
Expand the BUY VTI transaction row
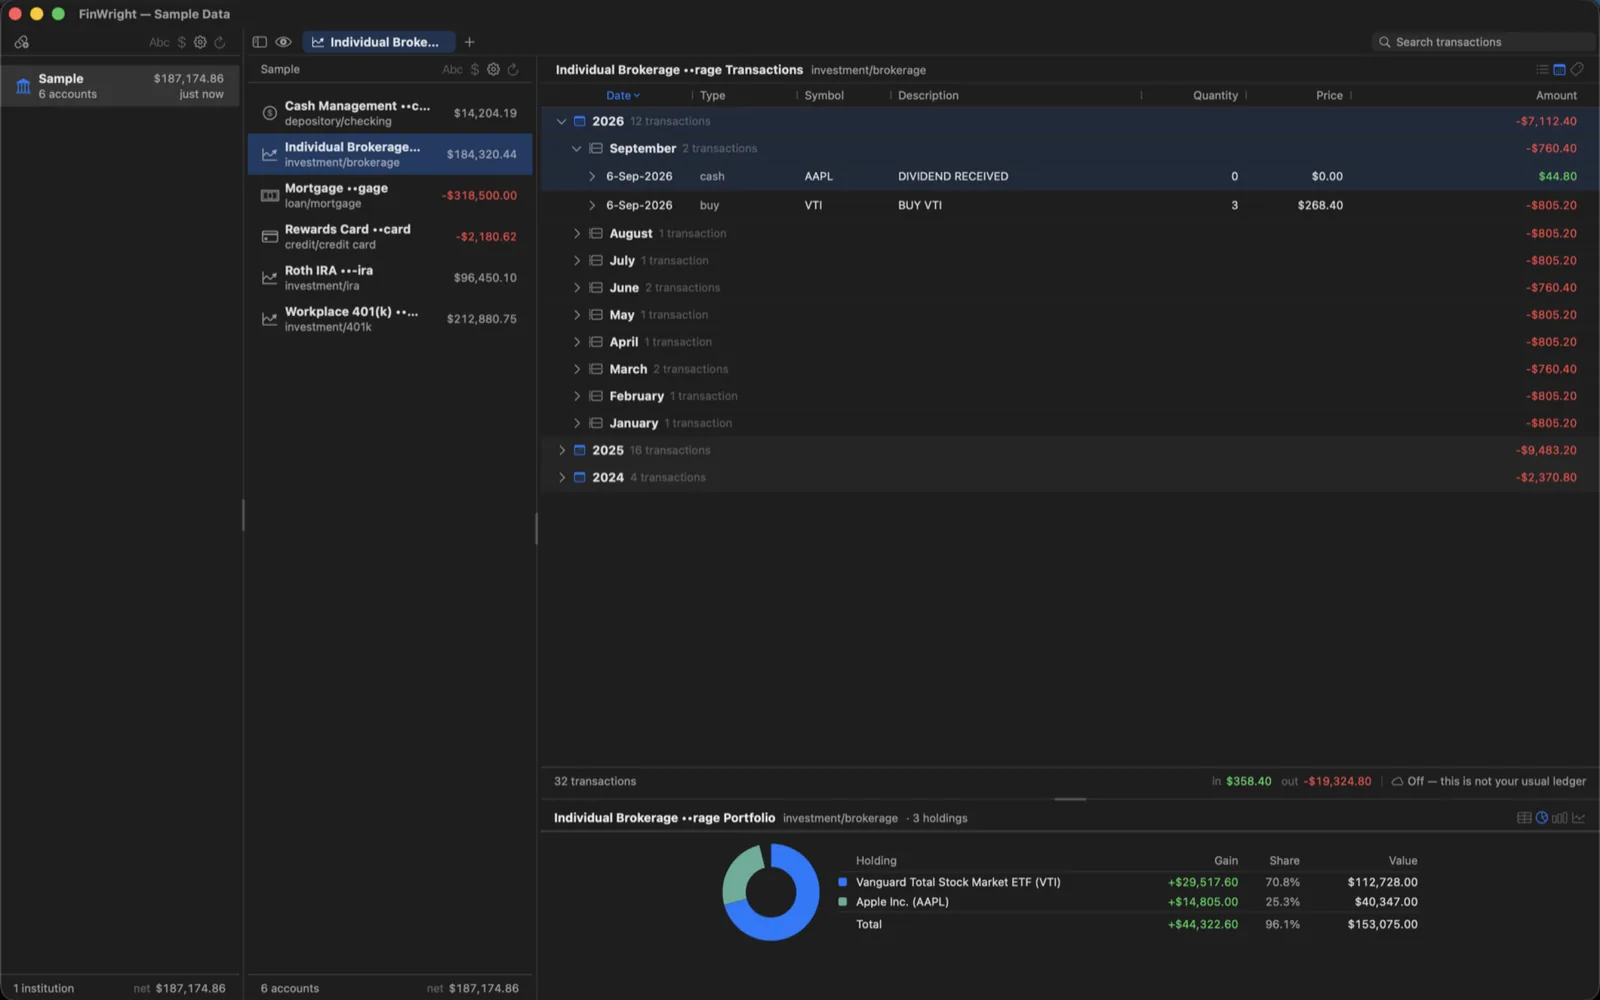pos(591,205)
